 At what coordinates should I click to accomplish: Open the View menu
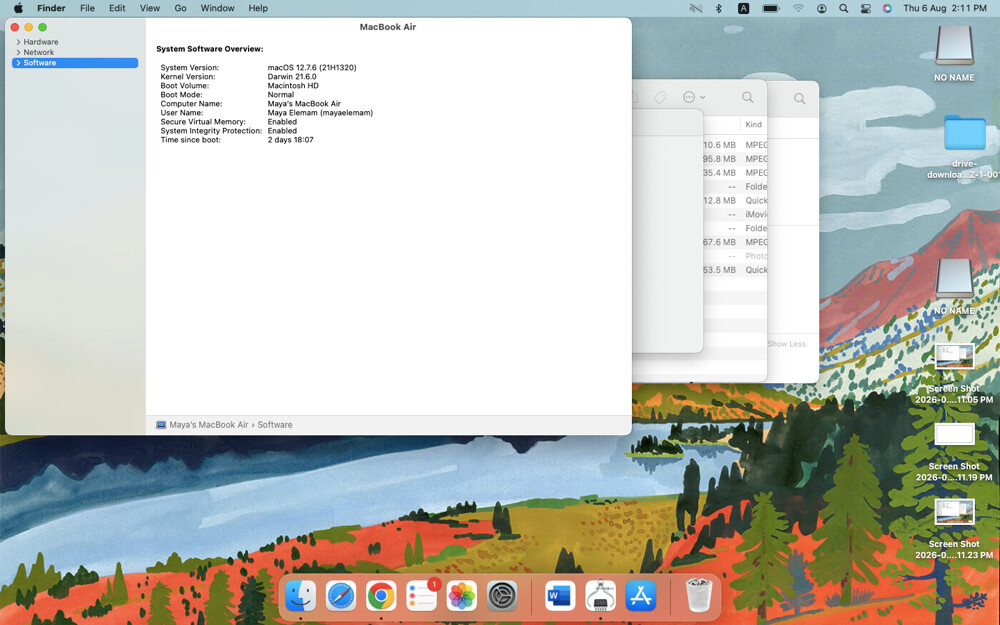coord(150,8)
